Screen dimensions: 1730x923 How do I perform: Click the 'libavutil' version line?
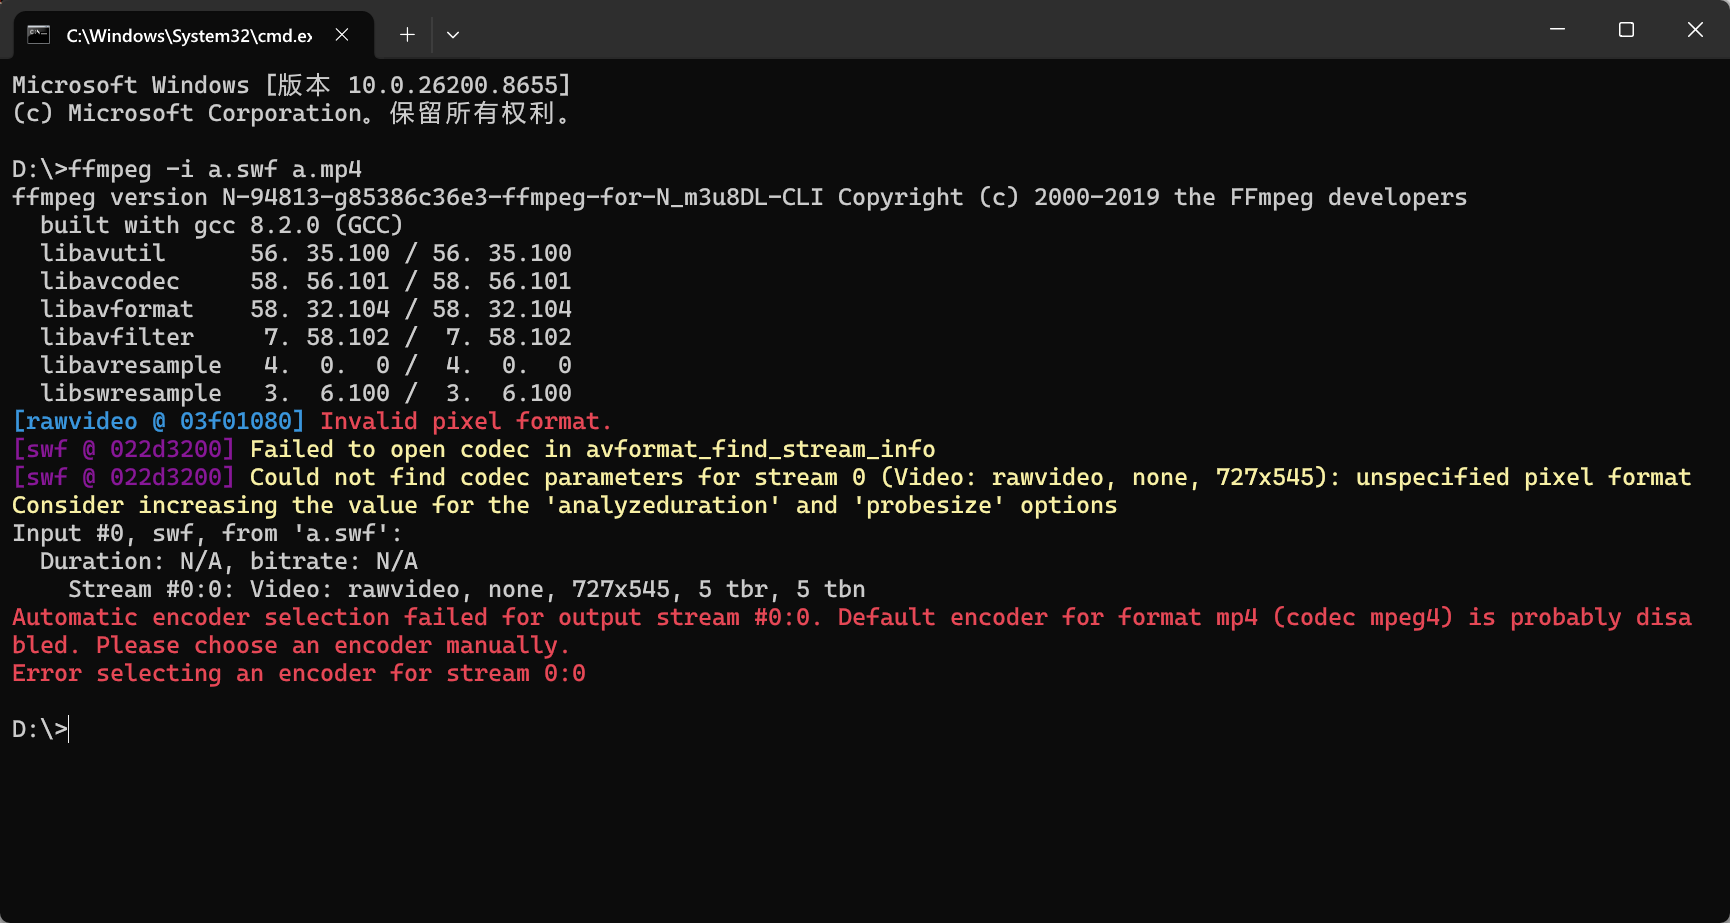(306, 253)
